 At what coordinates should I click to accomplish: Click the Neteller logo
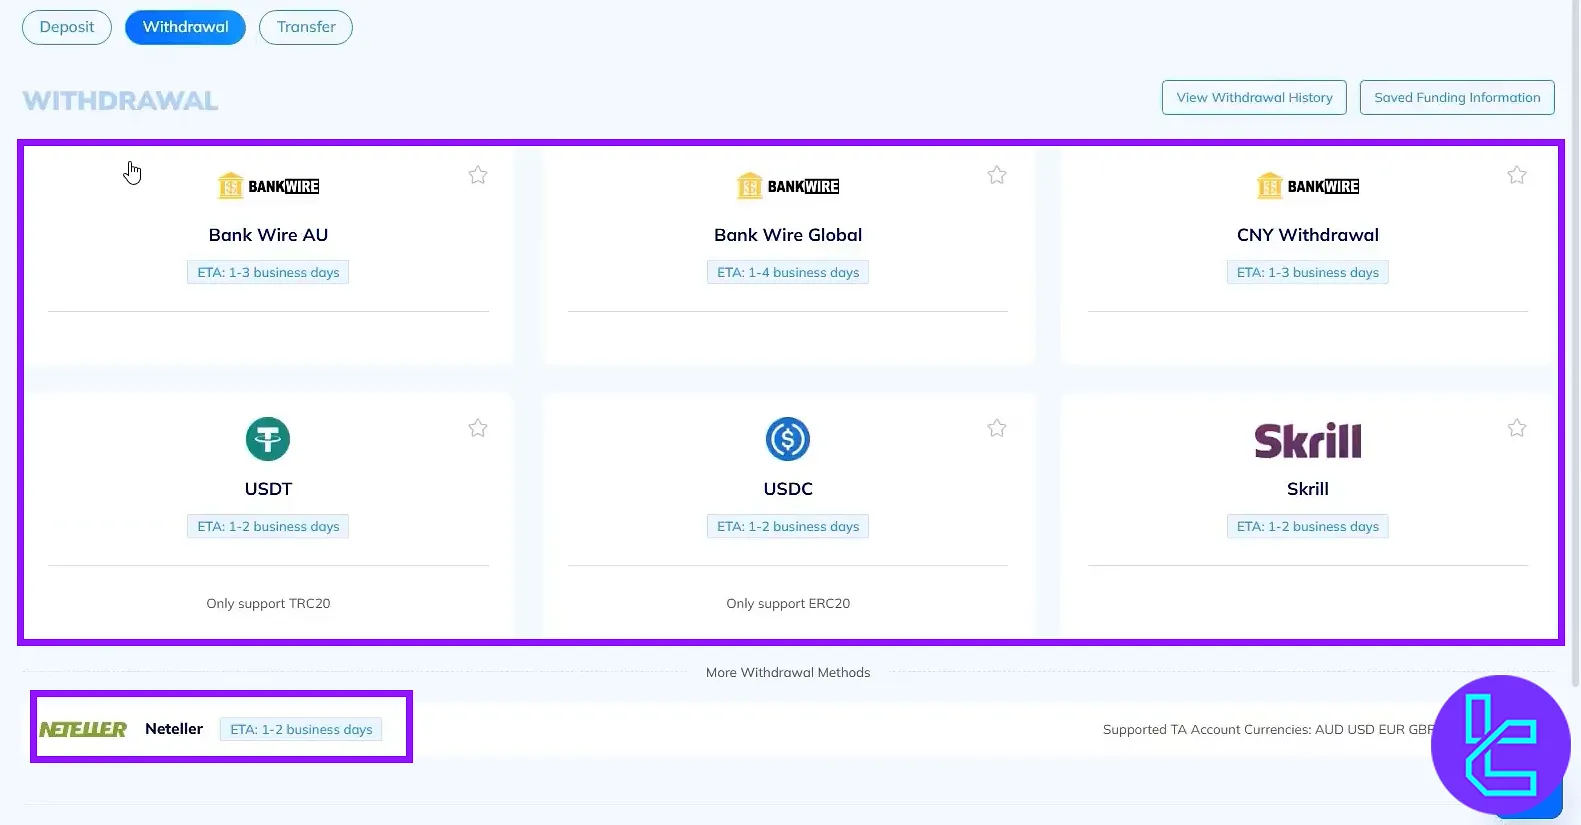83,729
